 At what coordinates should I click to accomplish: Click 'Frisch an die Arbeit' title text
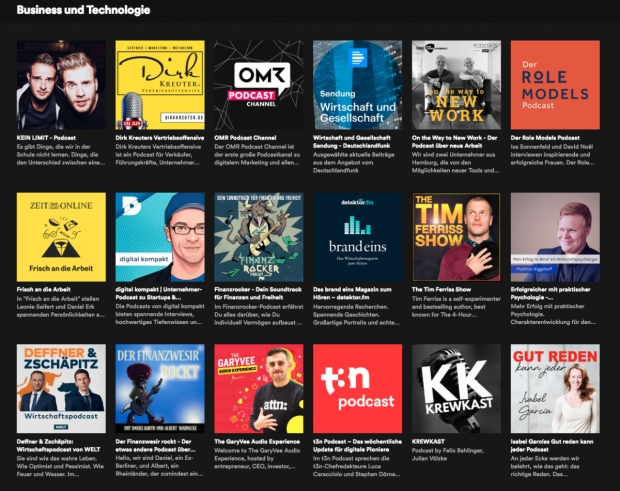click(x=43, y=289)
